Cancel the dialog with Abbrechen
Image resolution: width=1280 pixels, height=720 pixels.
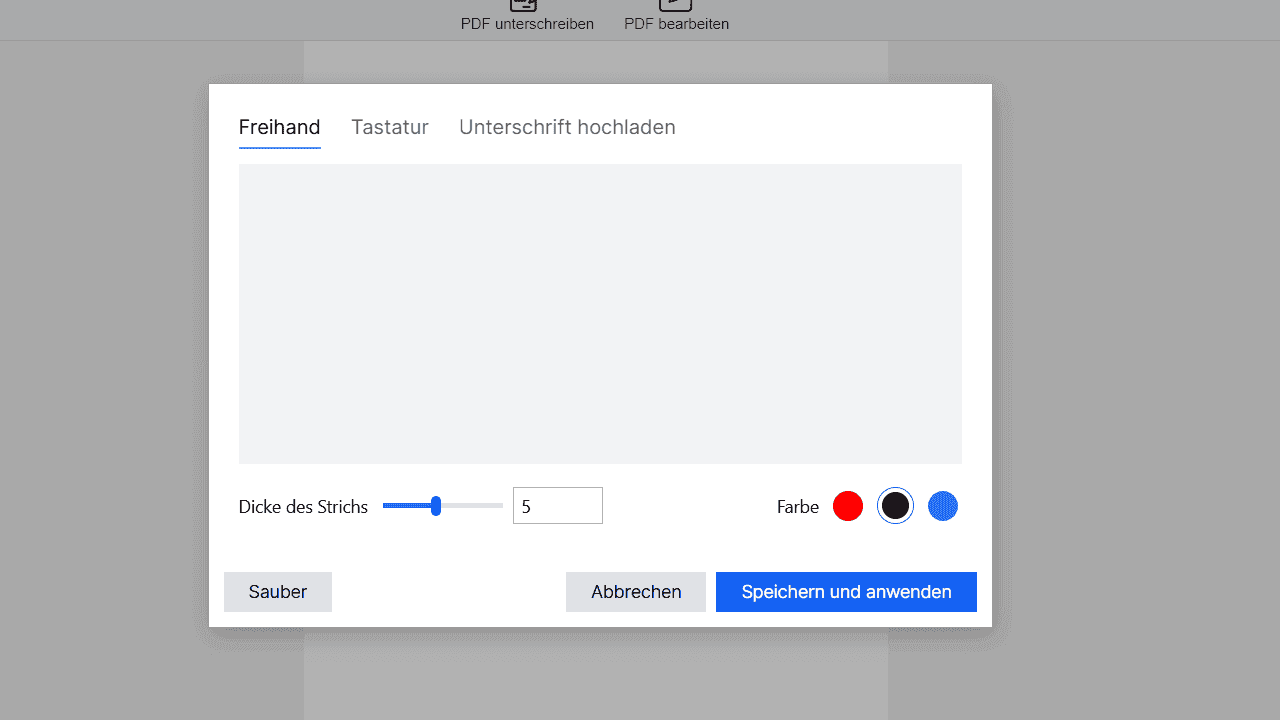[x=636, y=592]
